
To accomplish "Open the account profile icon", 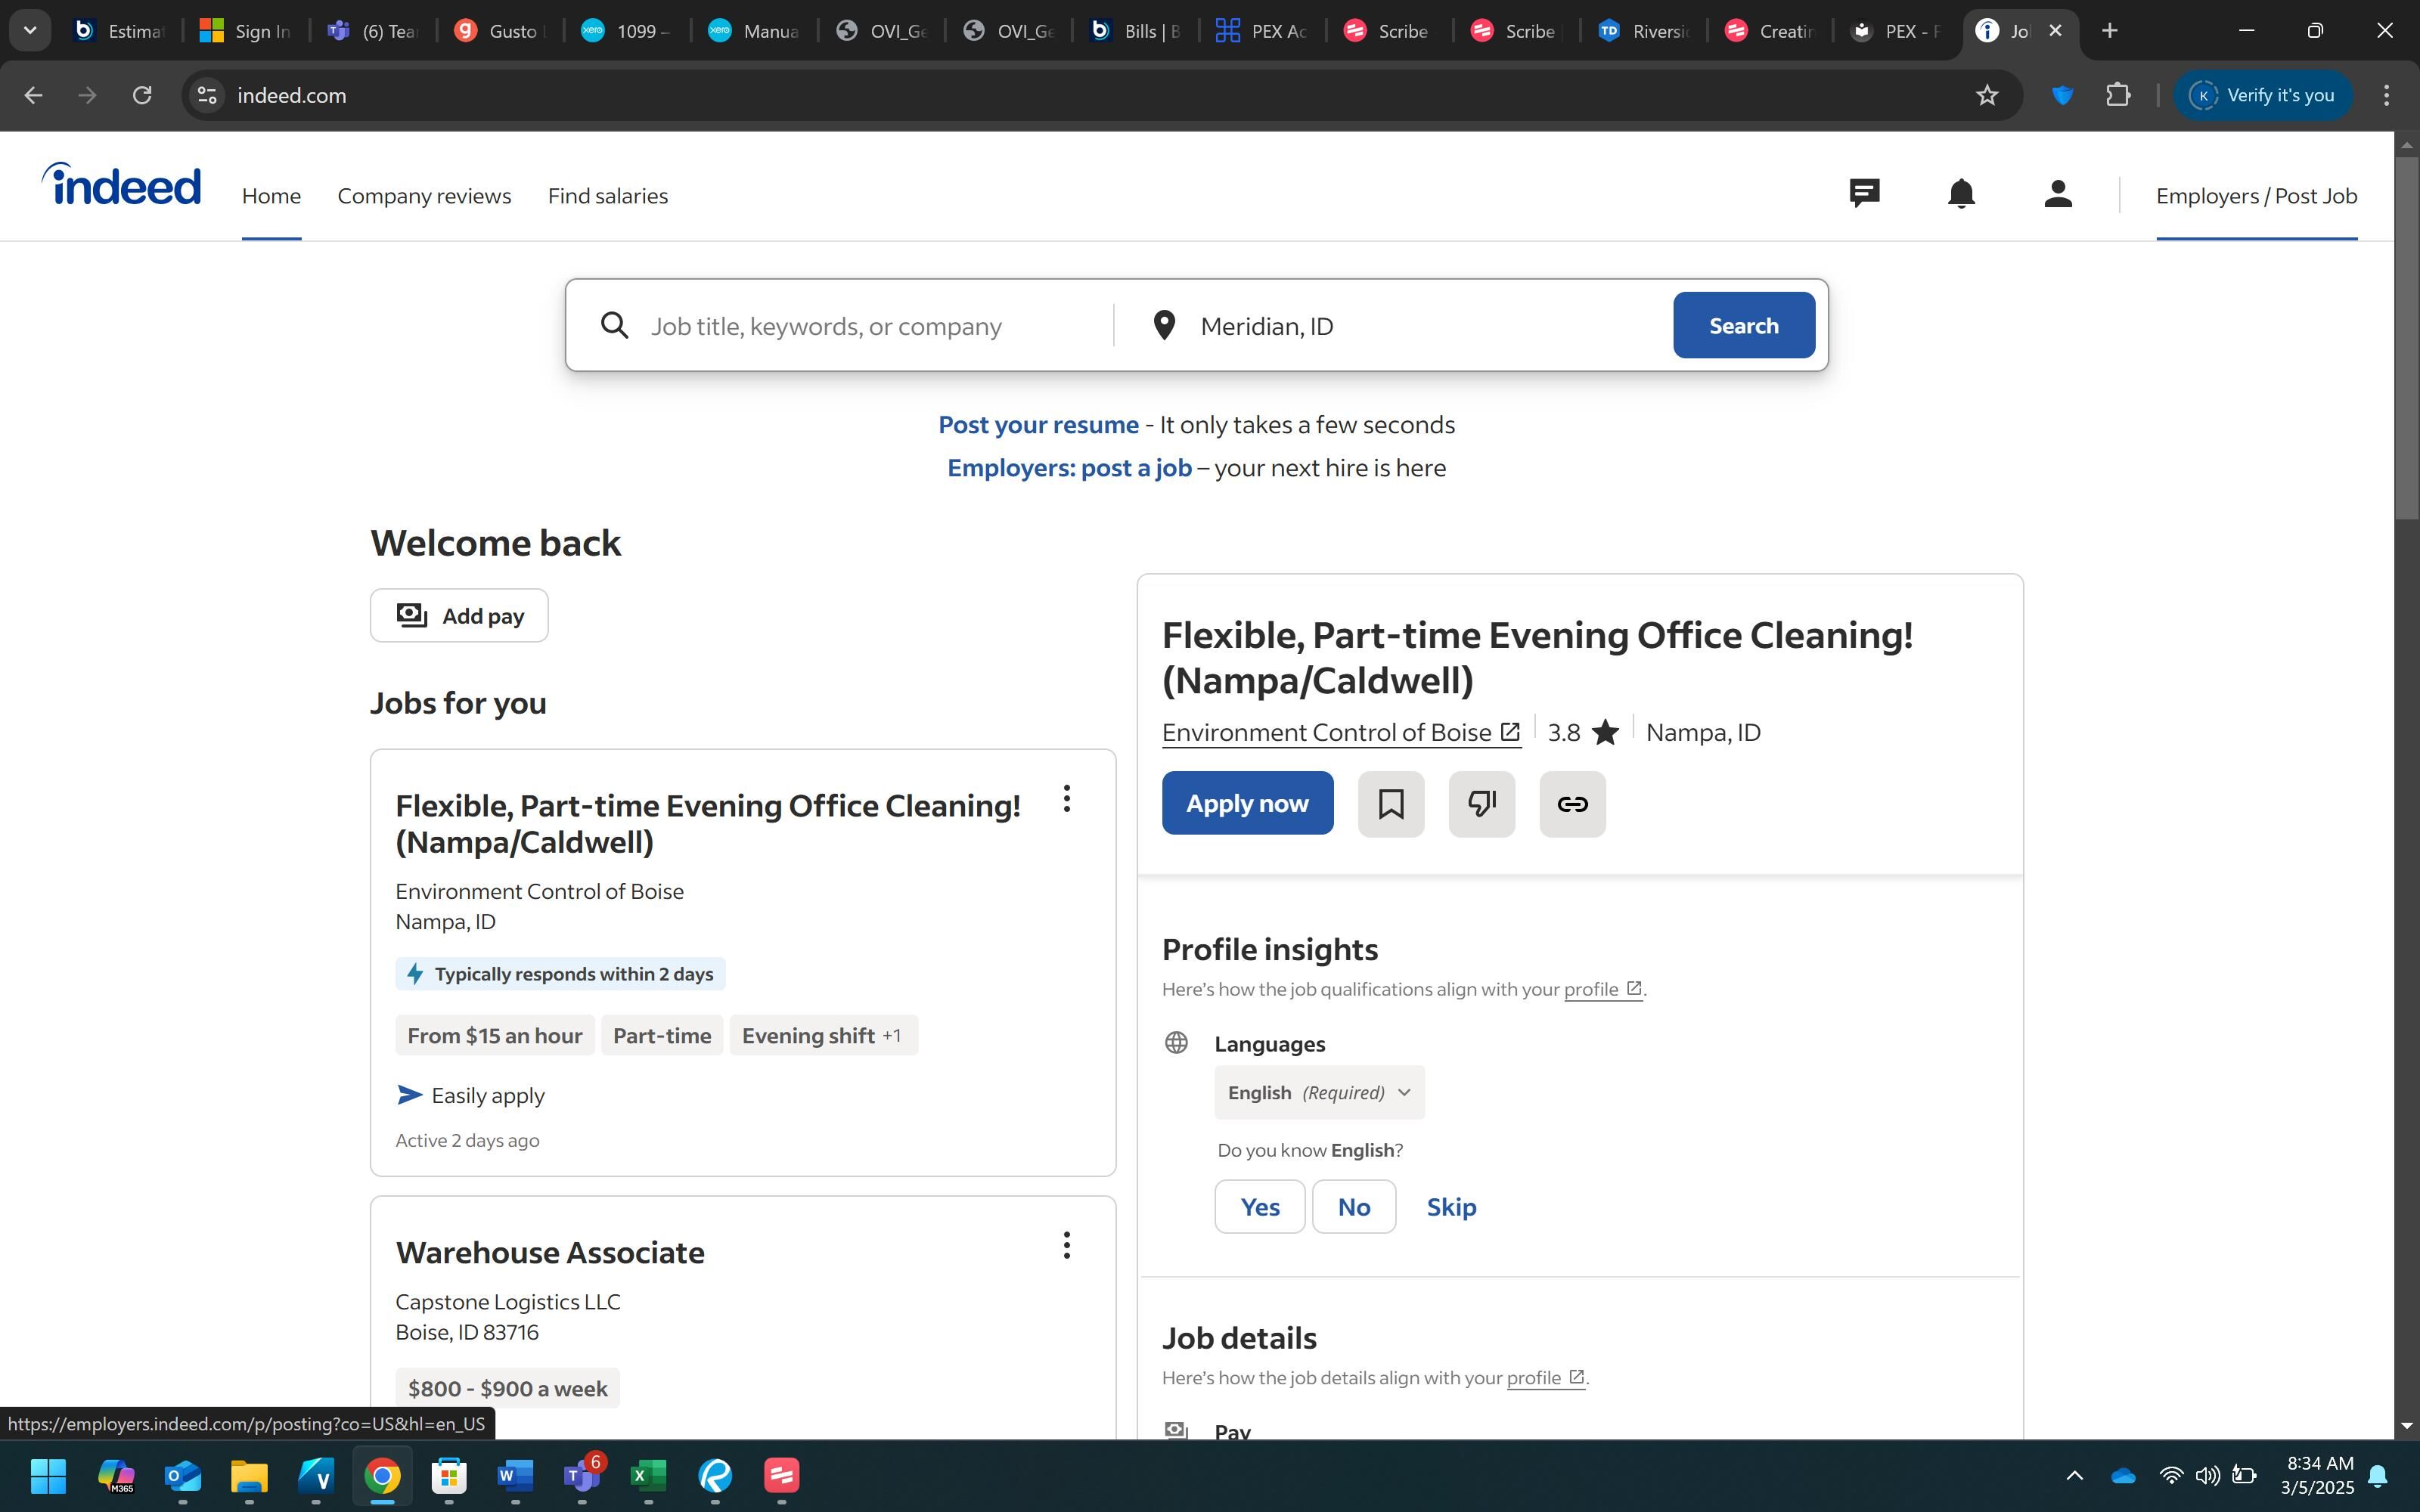I will pos(2057,193).
